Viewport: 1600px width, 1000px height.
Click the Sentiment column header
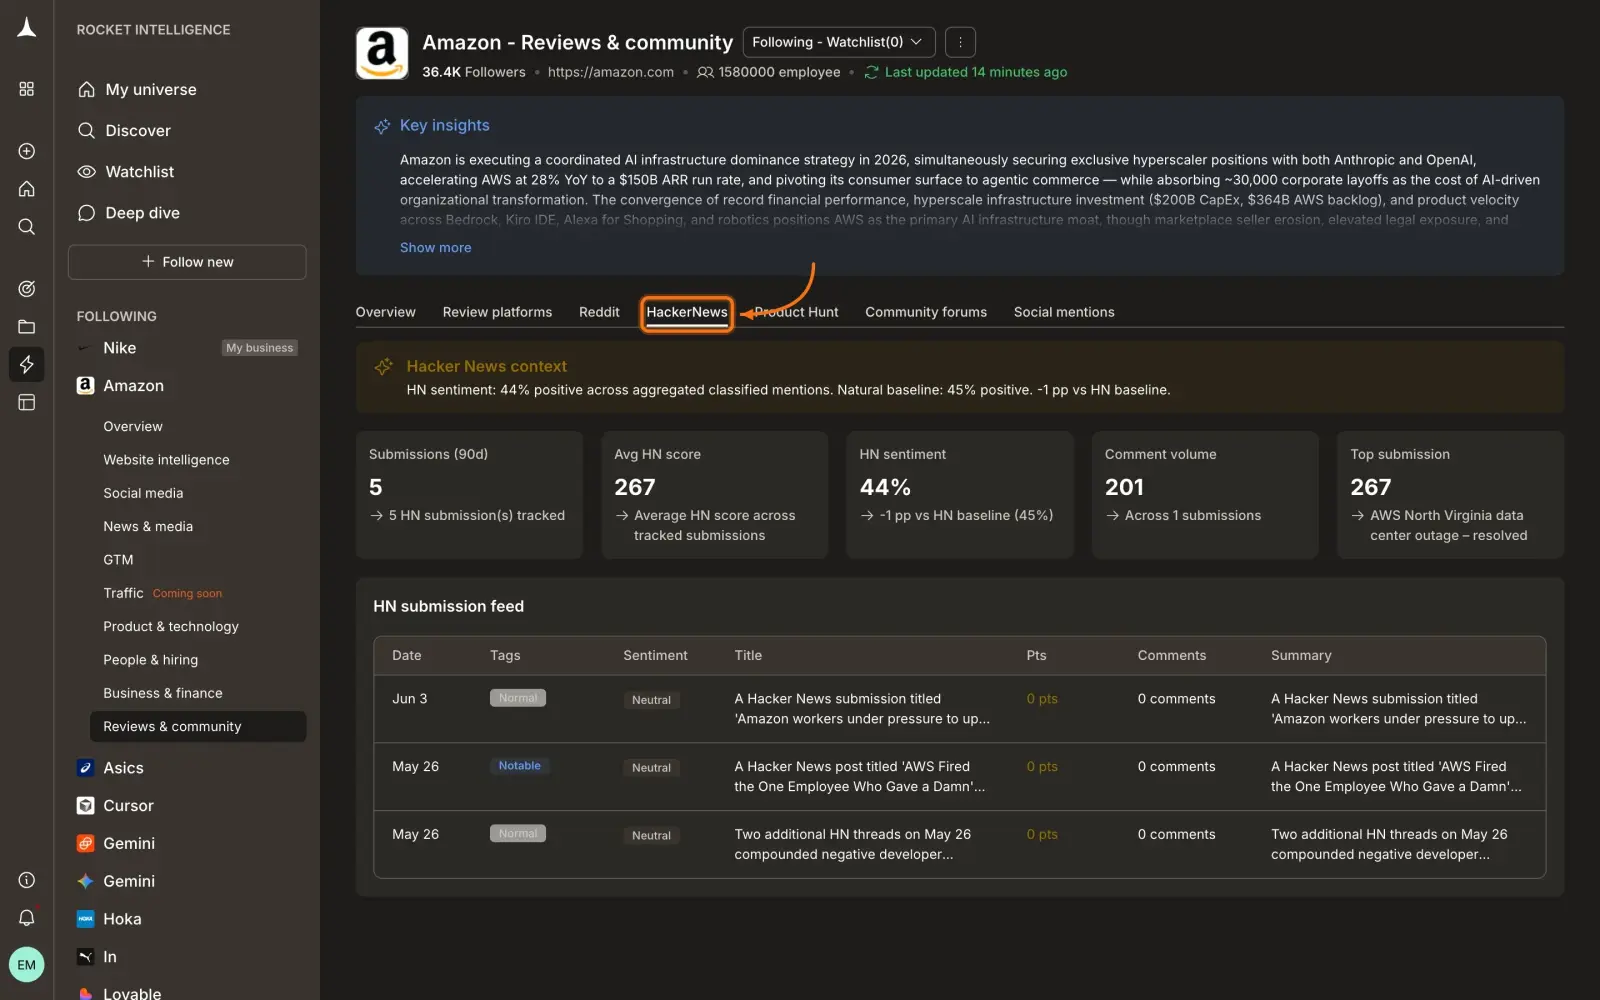point(655,656)
